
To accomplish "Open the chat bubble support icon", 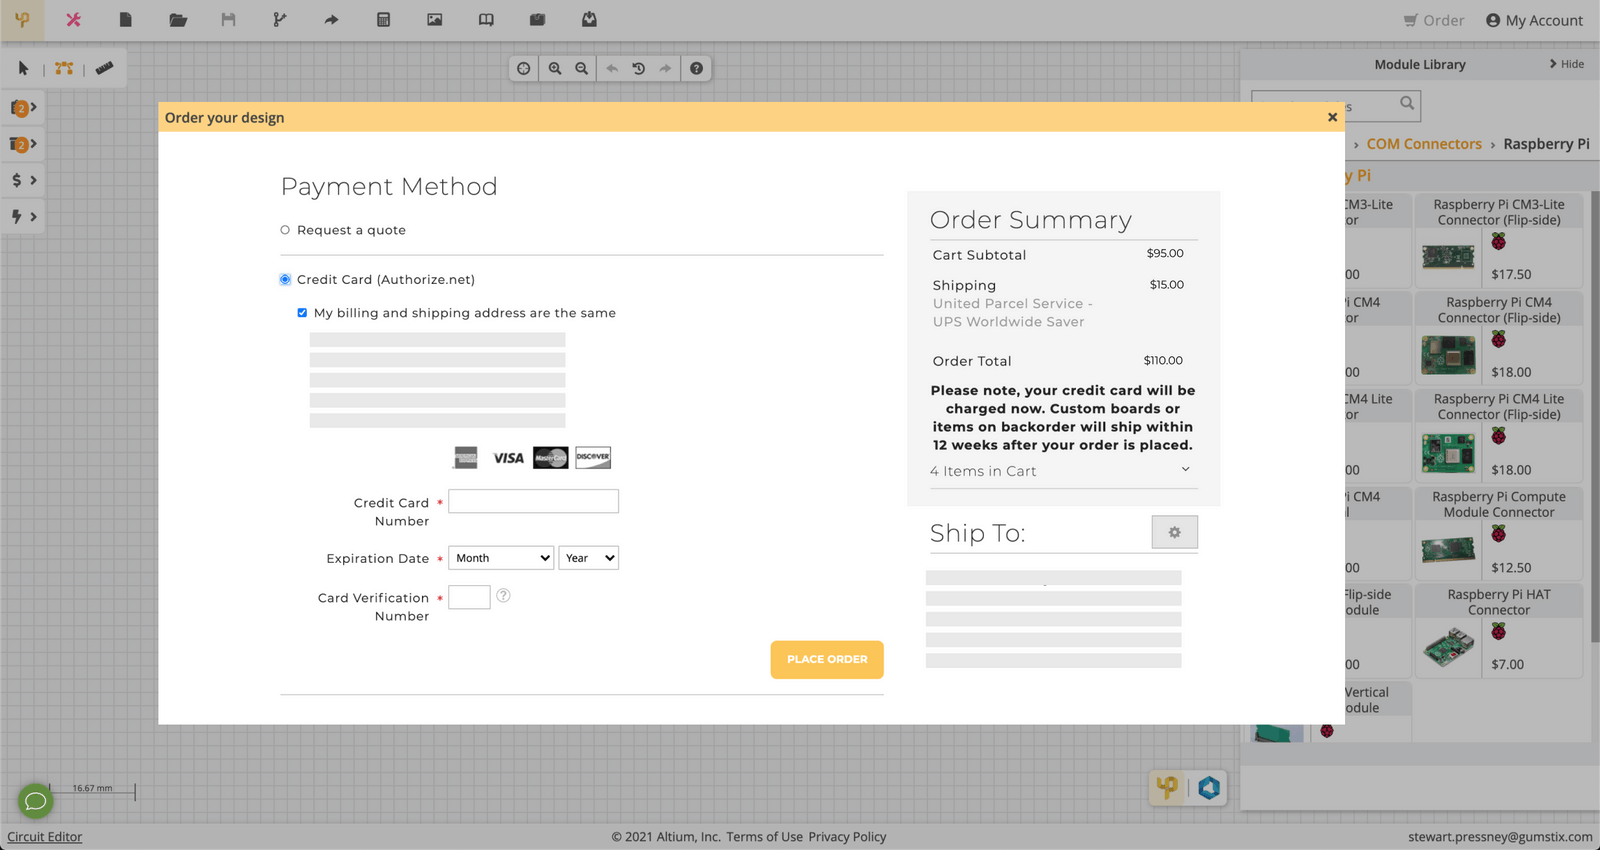I will click(x=35, y=801).
